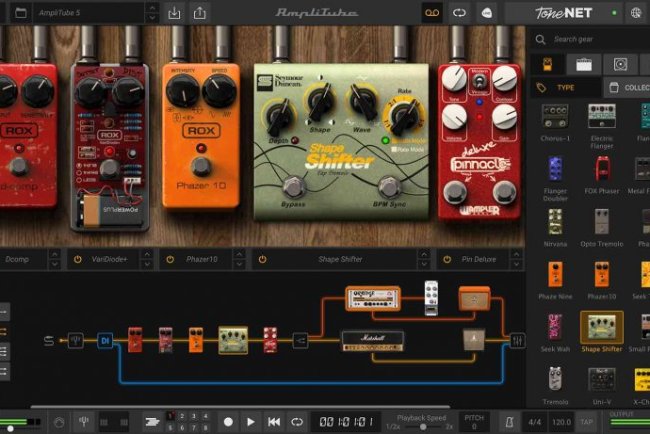Viewport: 650px width, 434px height.
Task: Open the preset browser folder icon
Action: [x=20, y=13]
